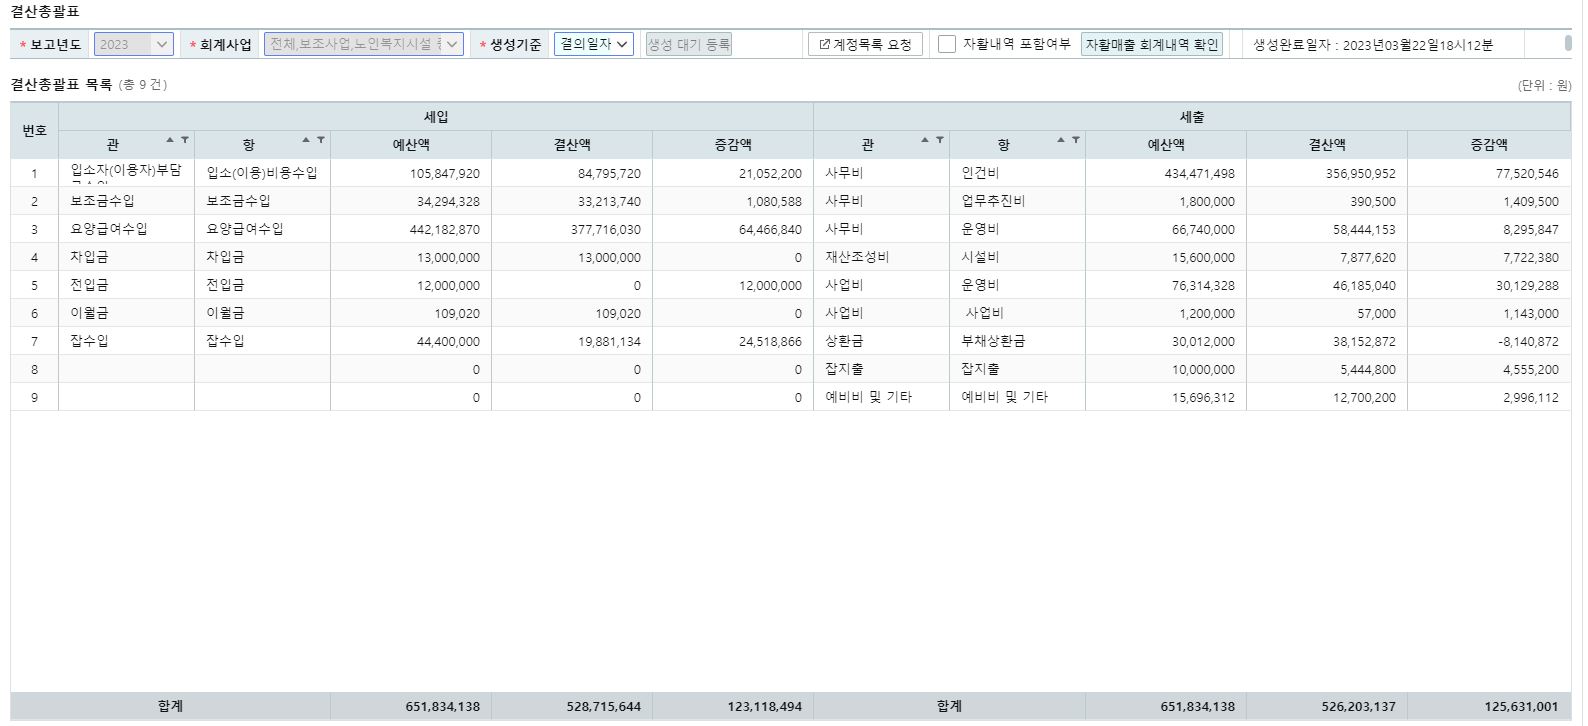Click the 자활매출 회계내역 확인 button
Viewport: 1588px width, 726px height.
tap(1152, 44)
